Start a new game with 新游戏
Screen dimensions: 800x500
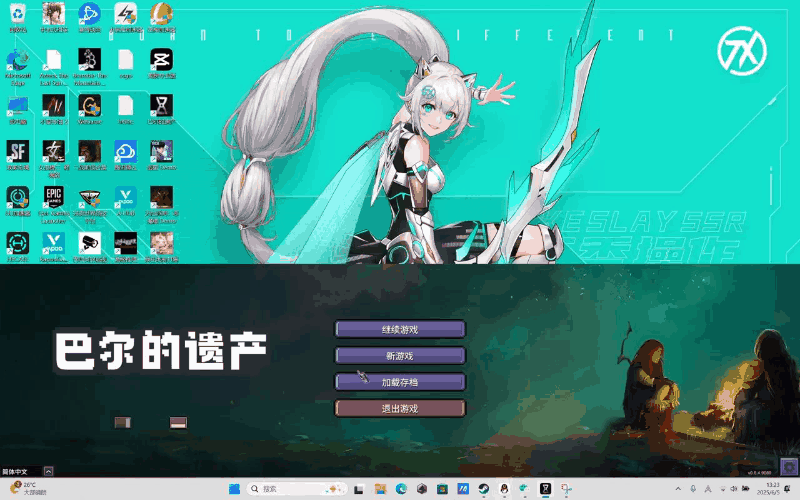[400, 356]
